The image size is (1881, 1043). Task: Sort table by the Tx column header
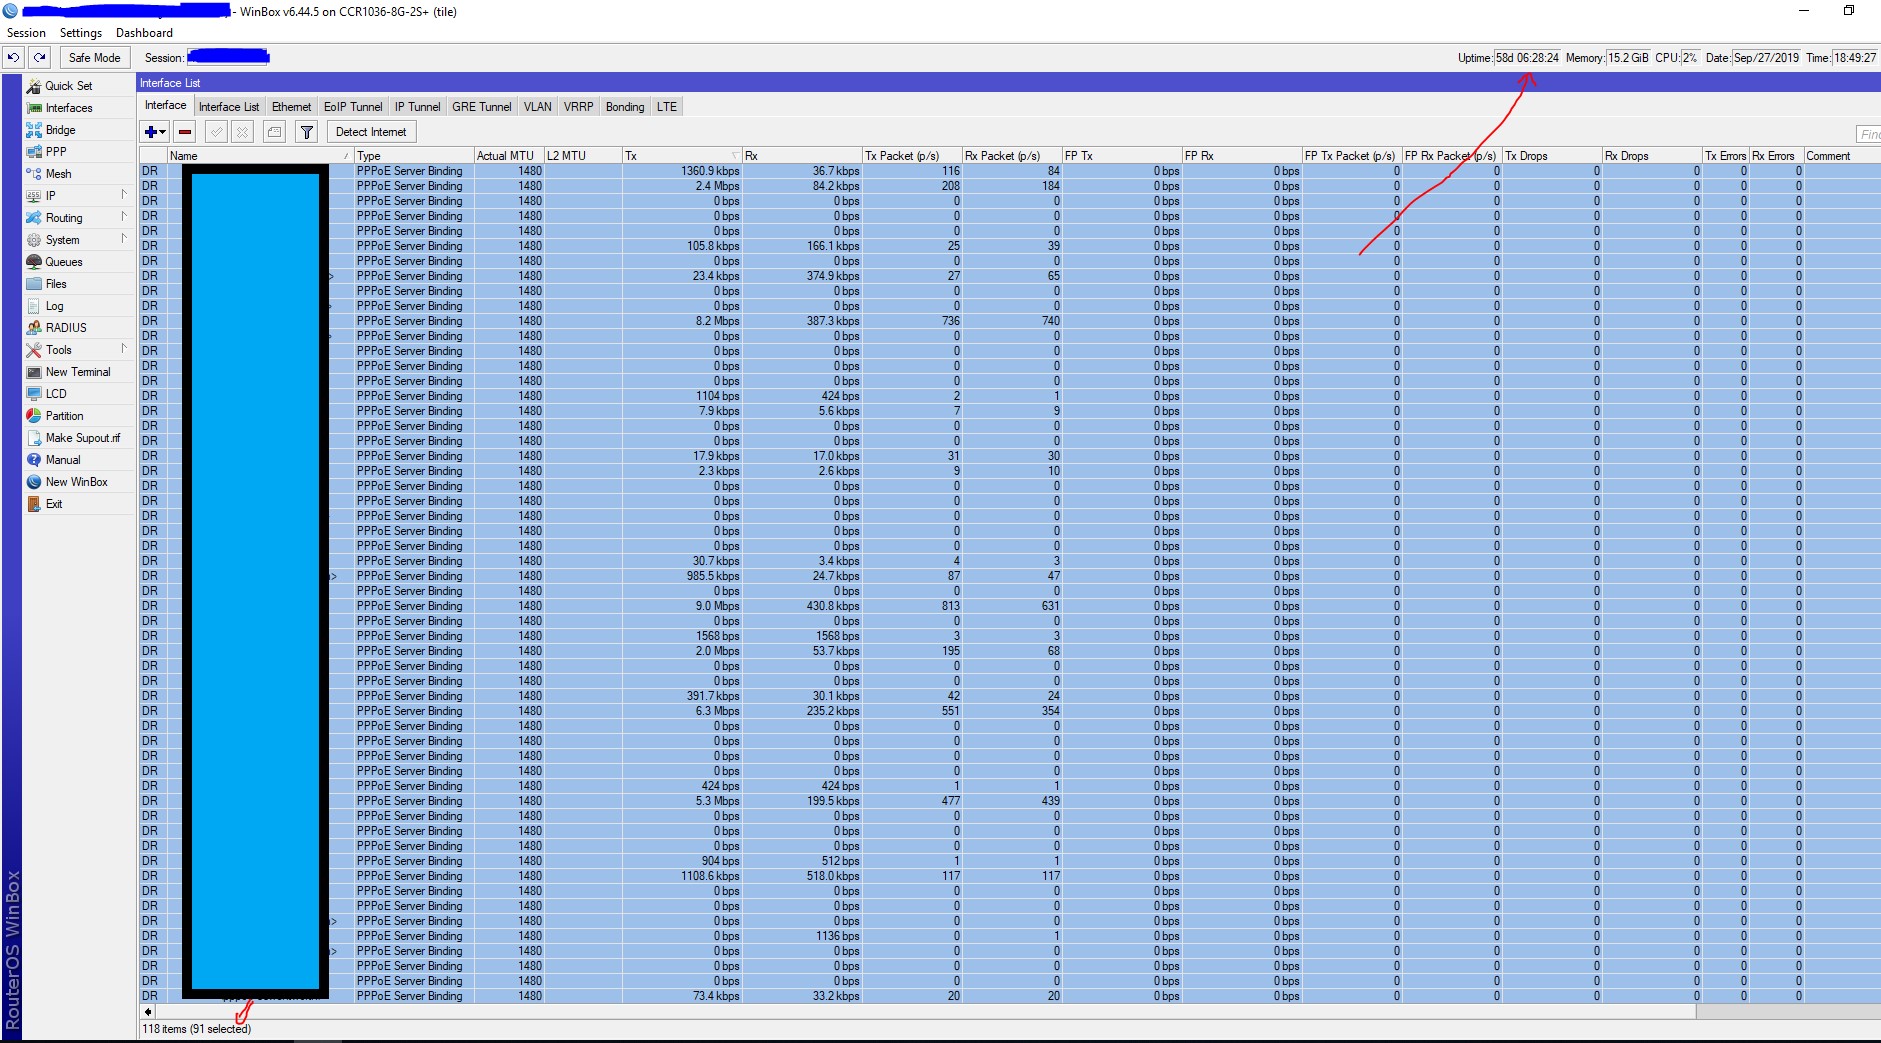[680, 156]
